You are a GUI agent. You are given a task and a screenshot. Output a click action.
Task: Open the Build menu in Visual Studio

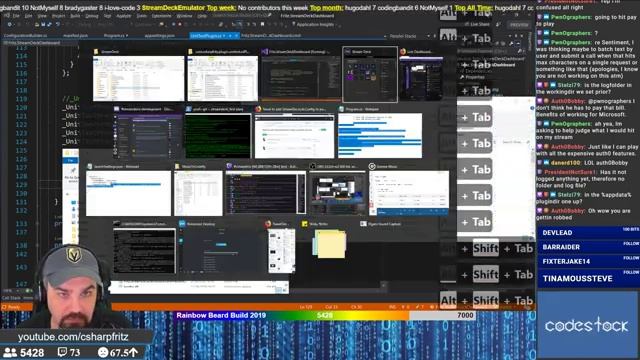pyautogui.click(x=75, y=16)
